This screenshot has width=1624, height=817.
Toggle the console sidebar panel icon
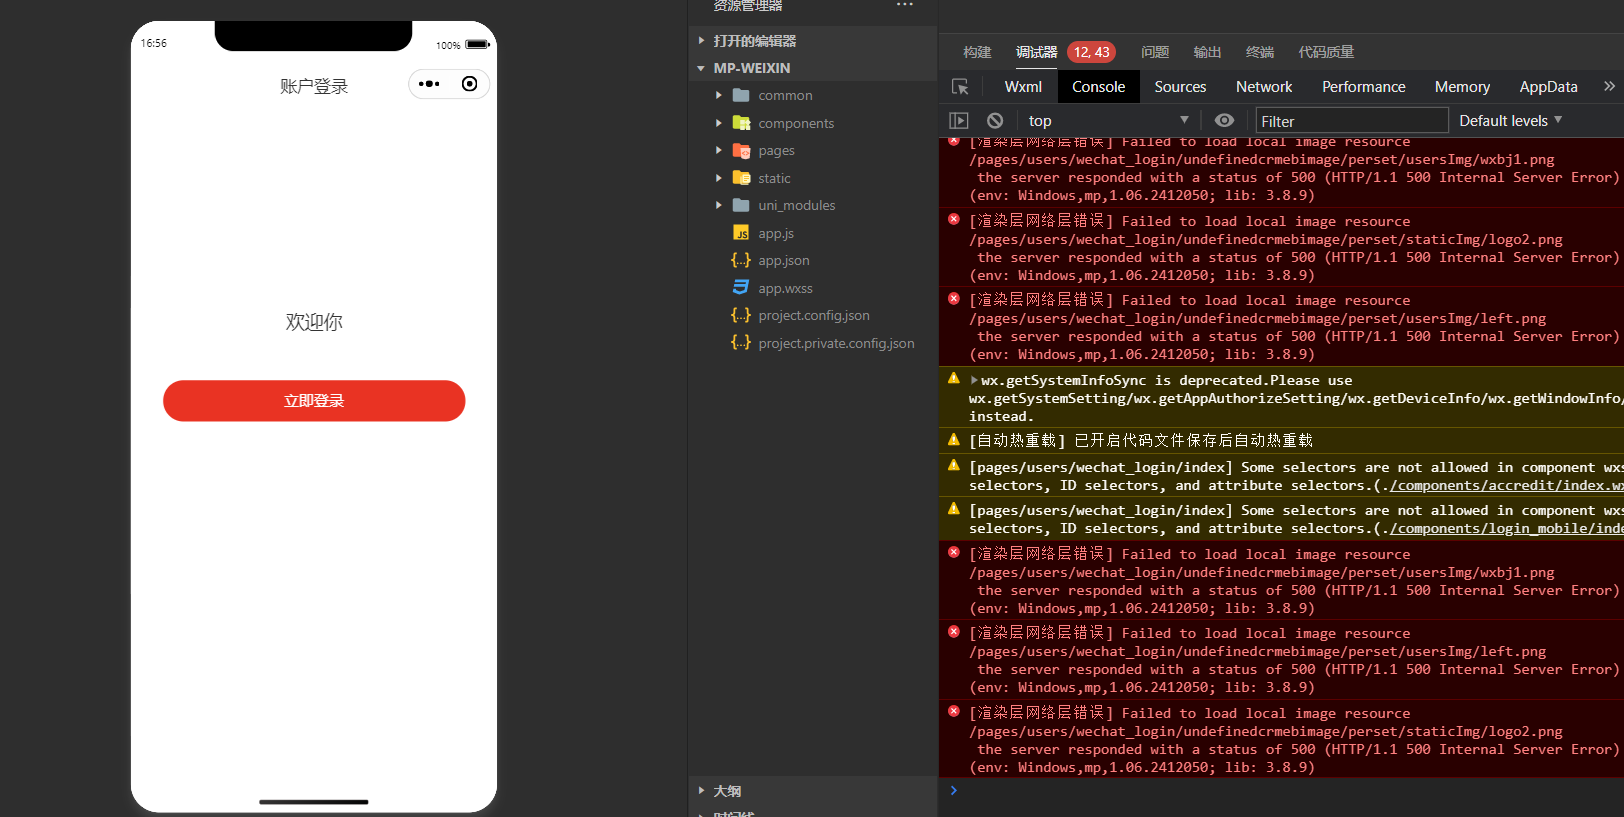[x=959, y=121]
